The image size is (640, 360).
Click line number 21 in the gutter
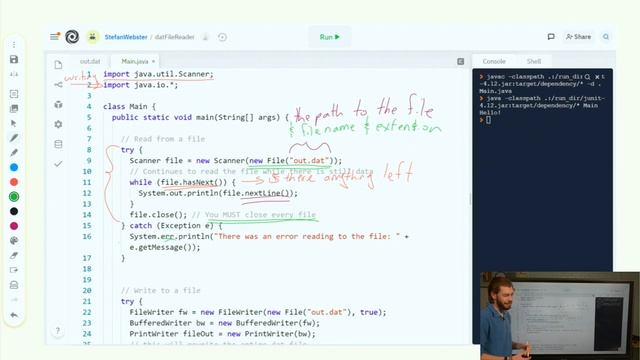(87, 301)
